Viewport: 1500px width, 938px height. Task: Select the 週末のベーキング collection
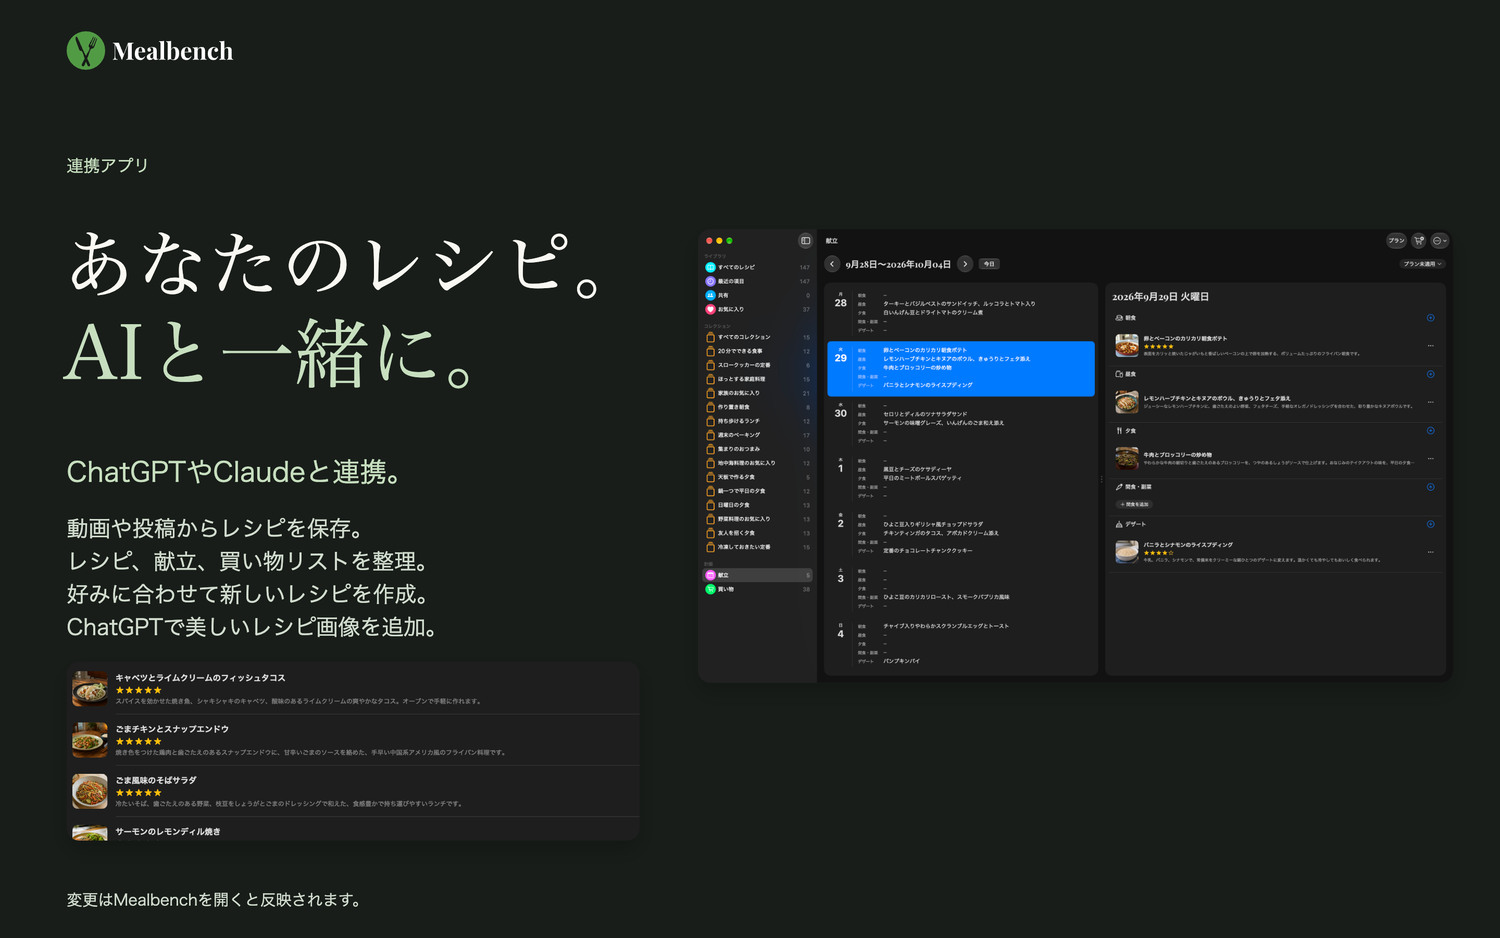758,435
